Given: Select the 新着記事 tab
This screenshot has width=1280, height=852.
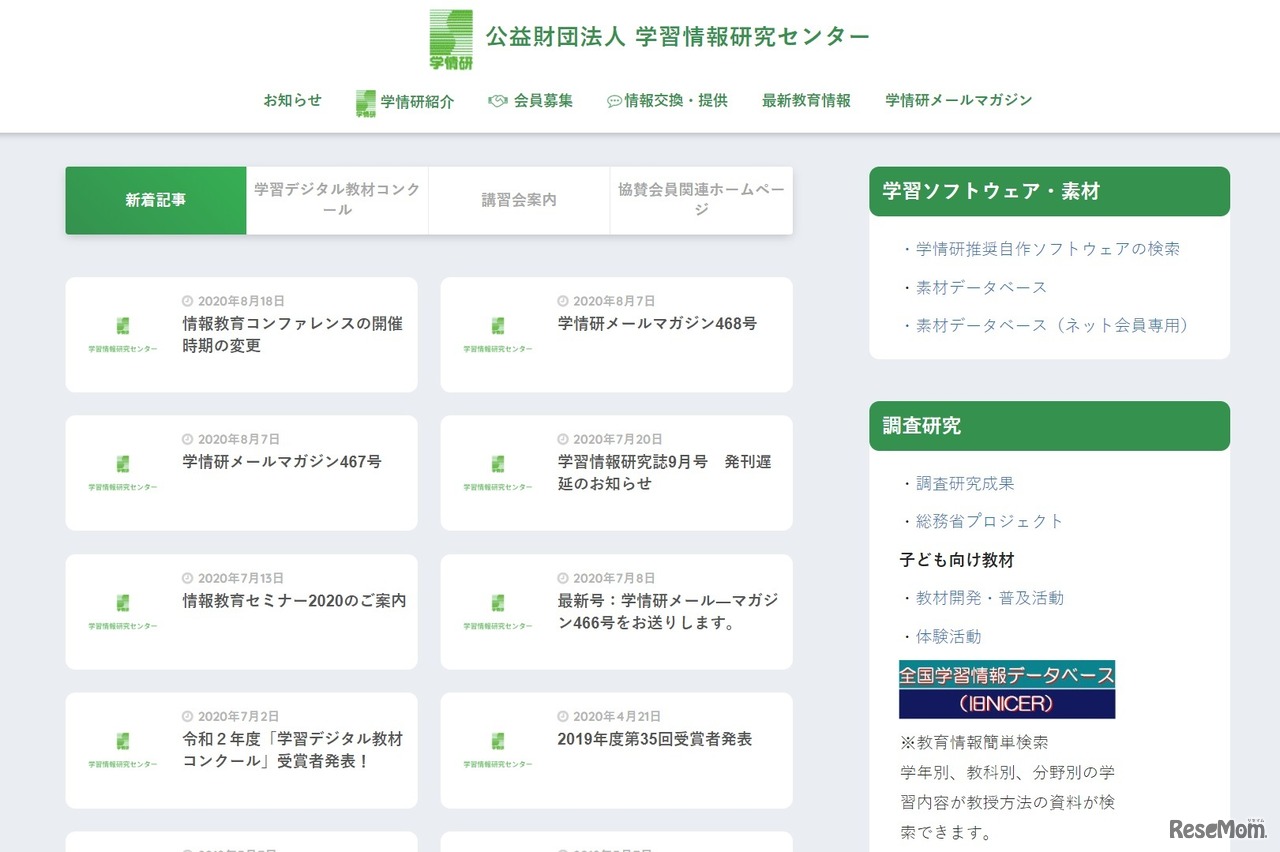Looking at the screenshot, I should tap(155, 200).
